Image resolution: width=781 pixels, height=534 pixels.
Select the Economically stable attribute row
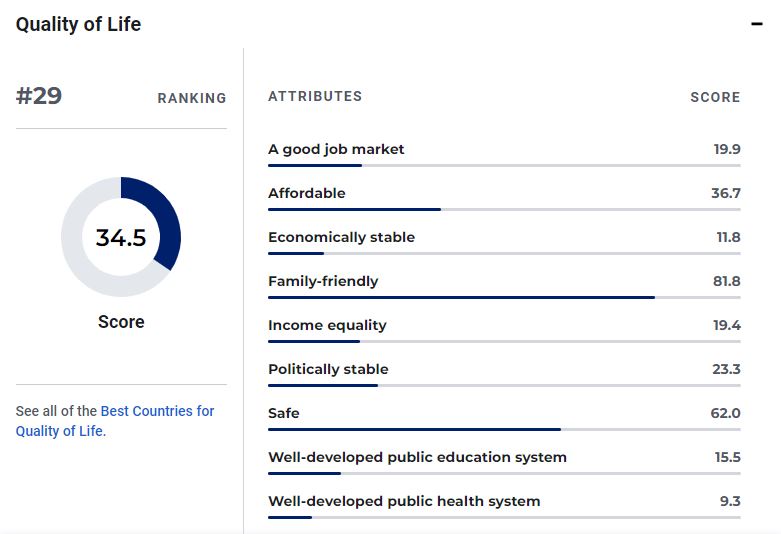coord(504,242)
